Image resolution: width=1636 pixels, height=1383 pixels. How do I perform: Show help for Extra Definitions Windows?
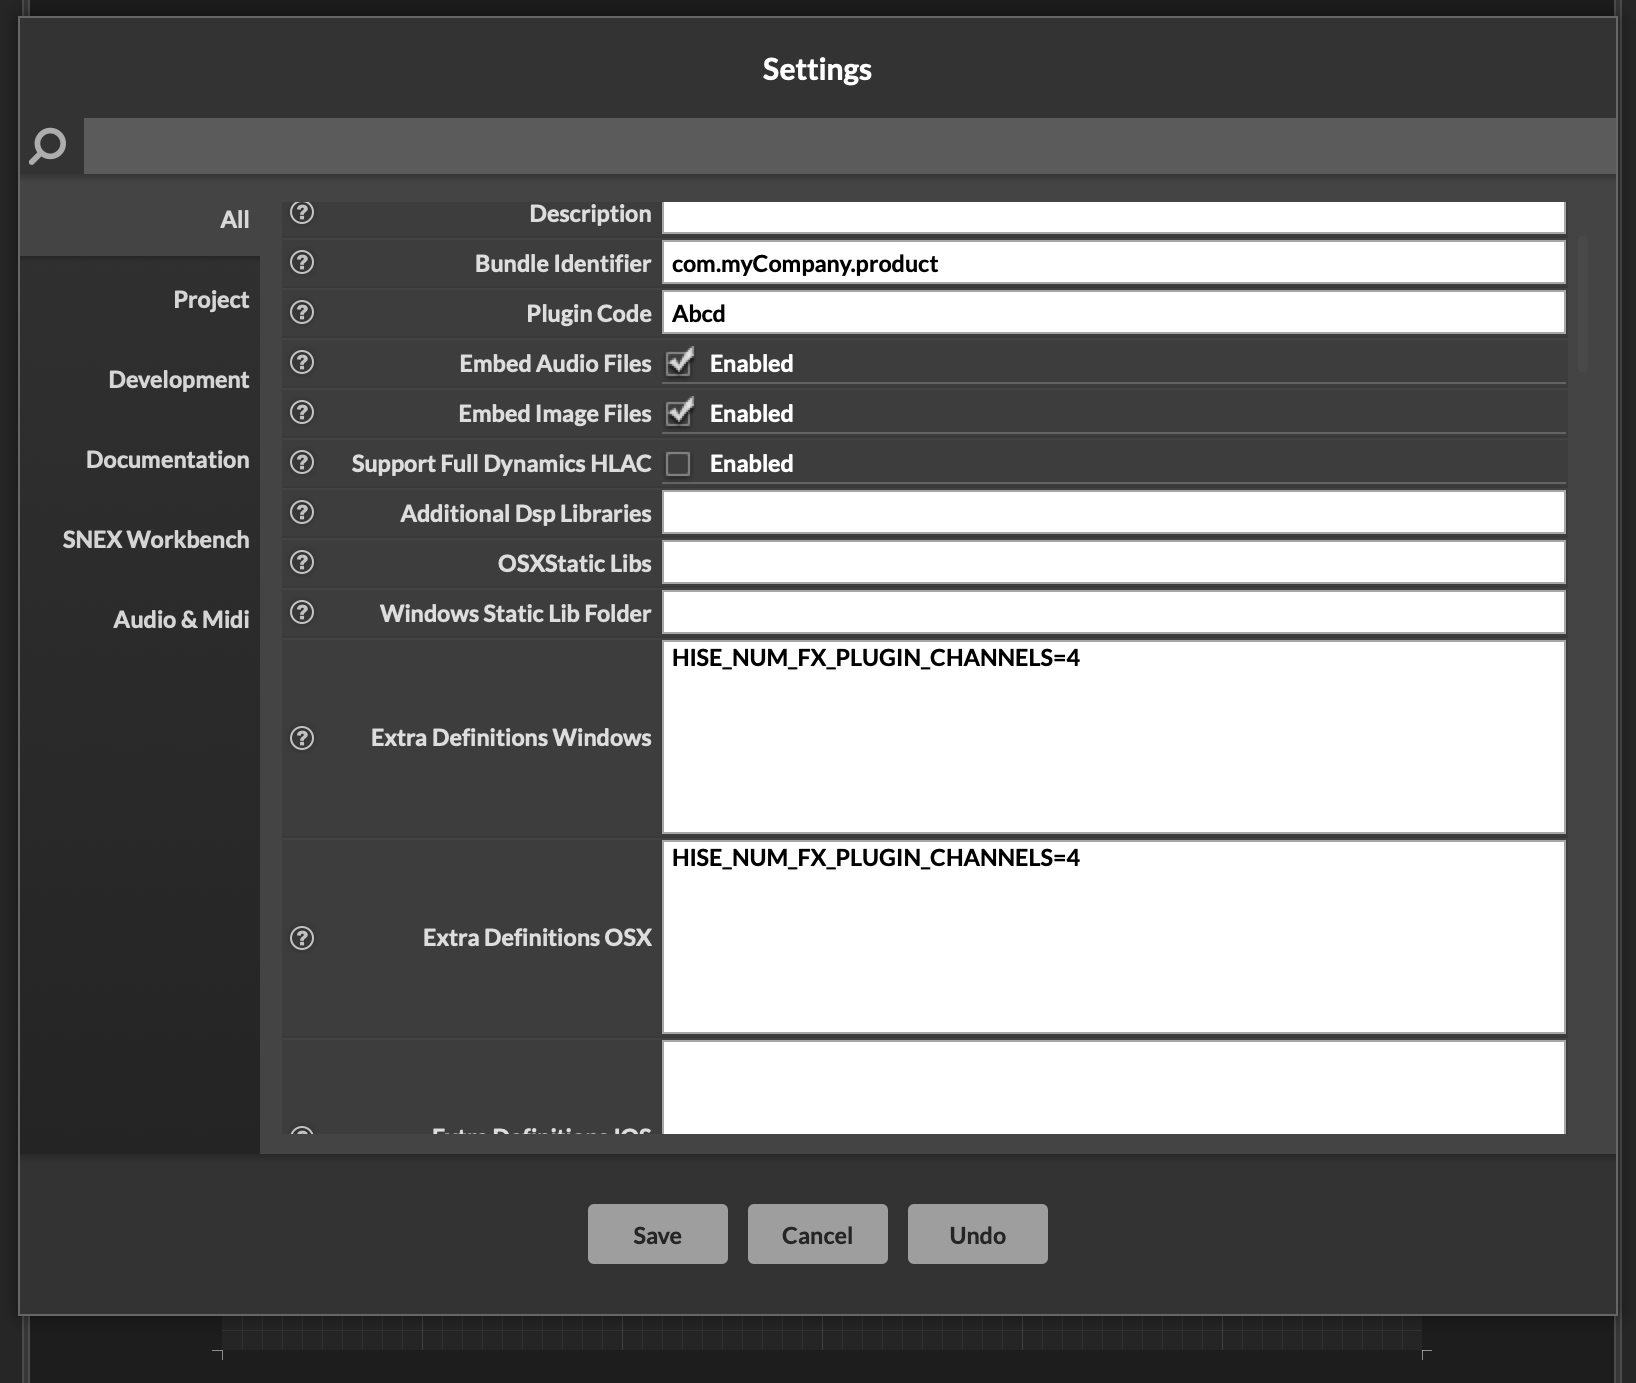302,738
